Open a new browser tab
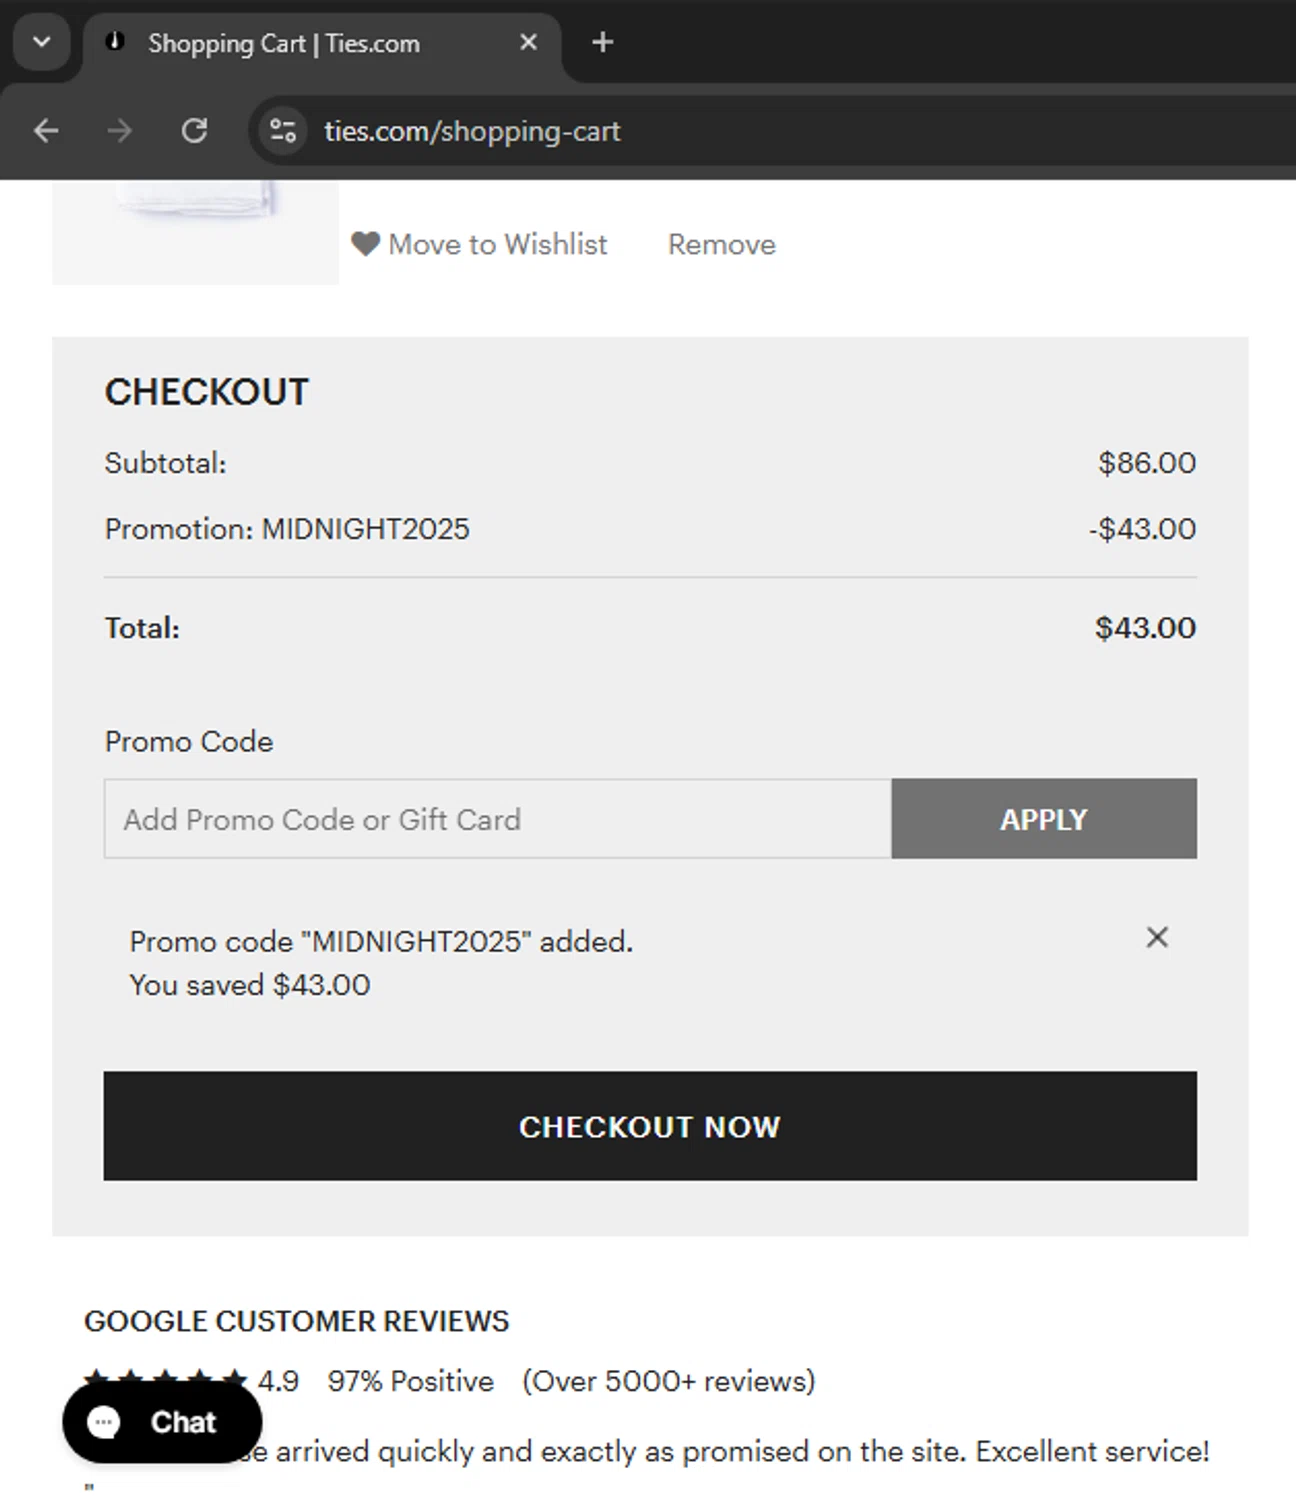The image size is (1296, 1500). pos(602,43)
